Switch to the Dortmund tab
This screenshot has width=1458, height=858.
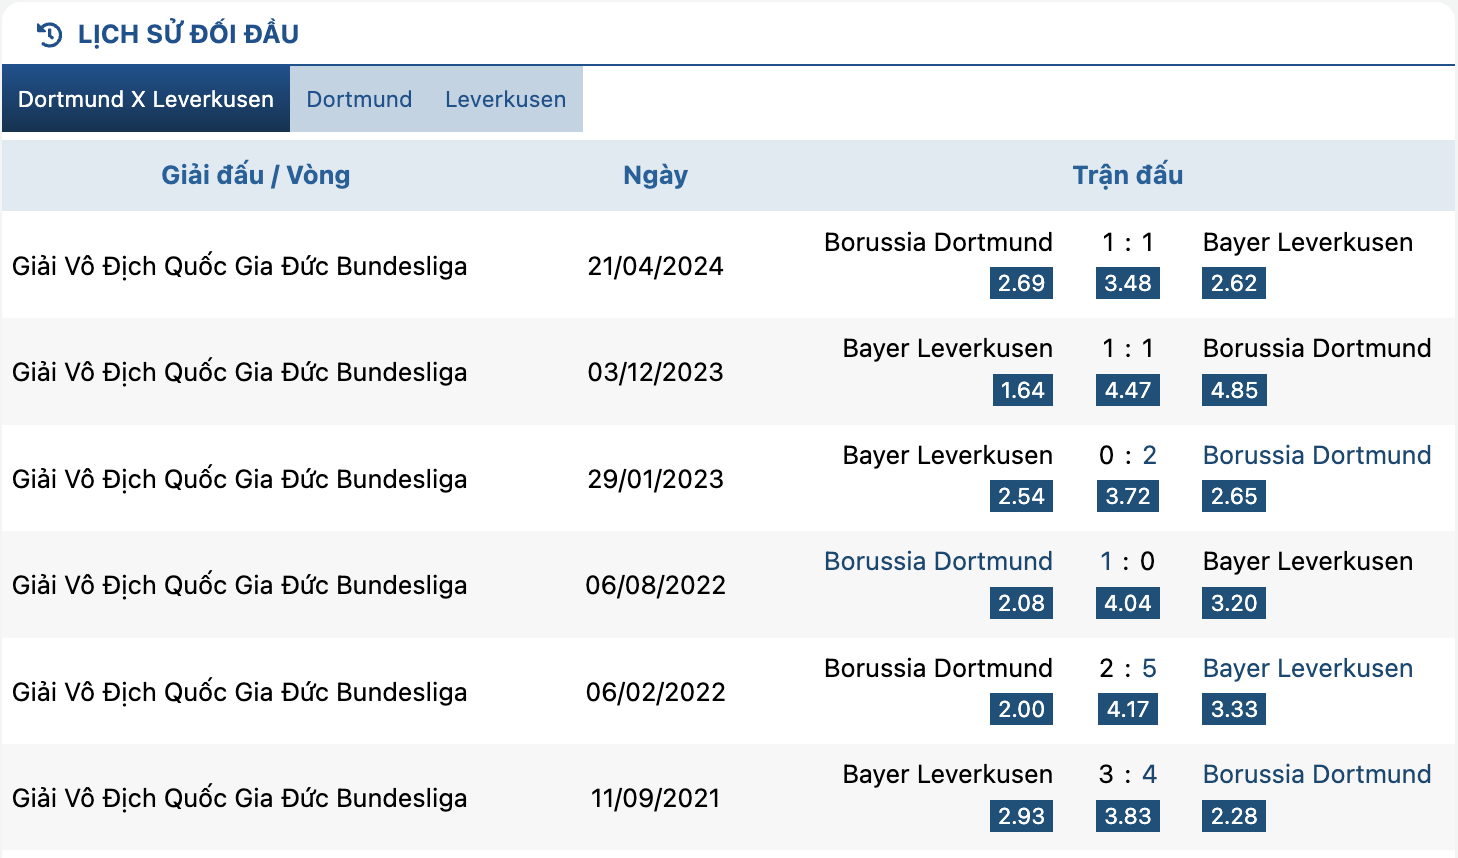(359, 99)
